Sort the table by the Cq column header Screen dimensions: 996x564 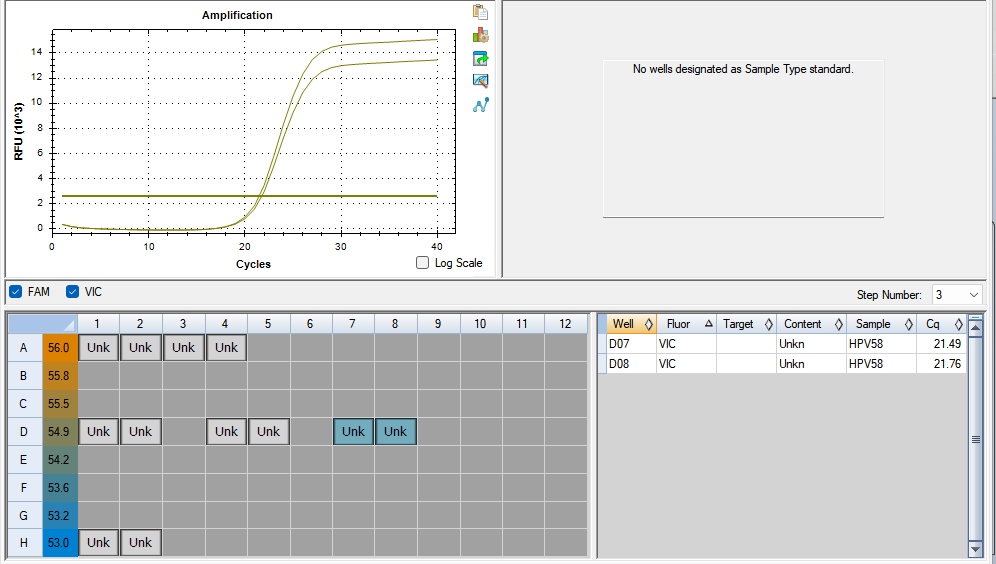coord(941,324)
